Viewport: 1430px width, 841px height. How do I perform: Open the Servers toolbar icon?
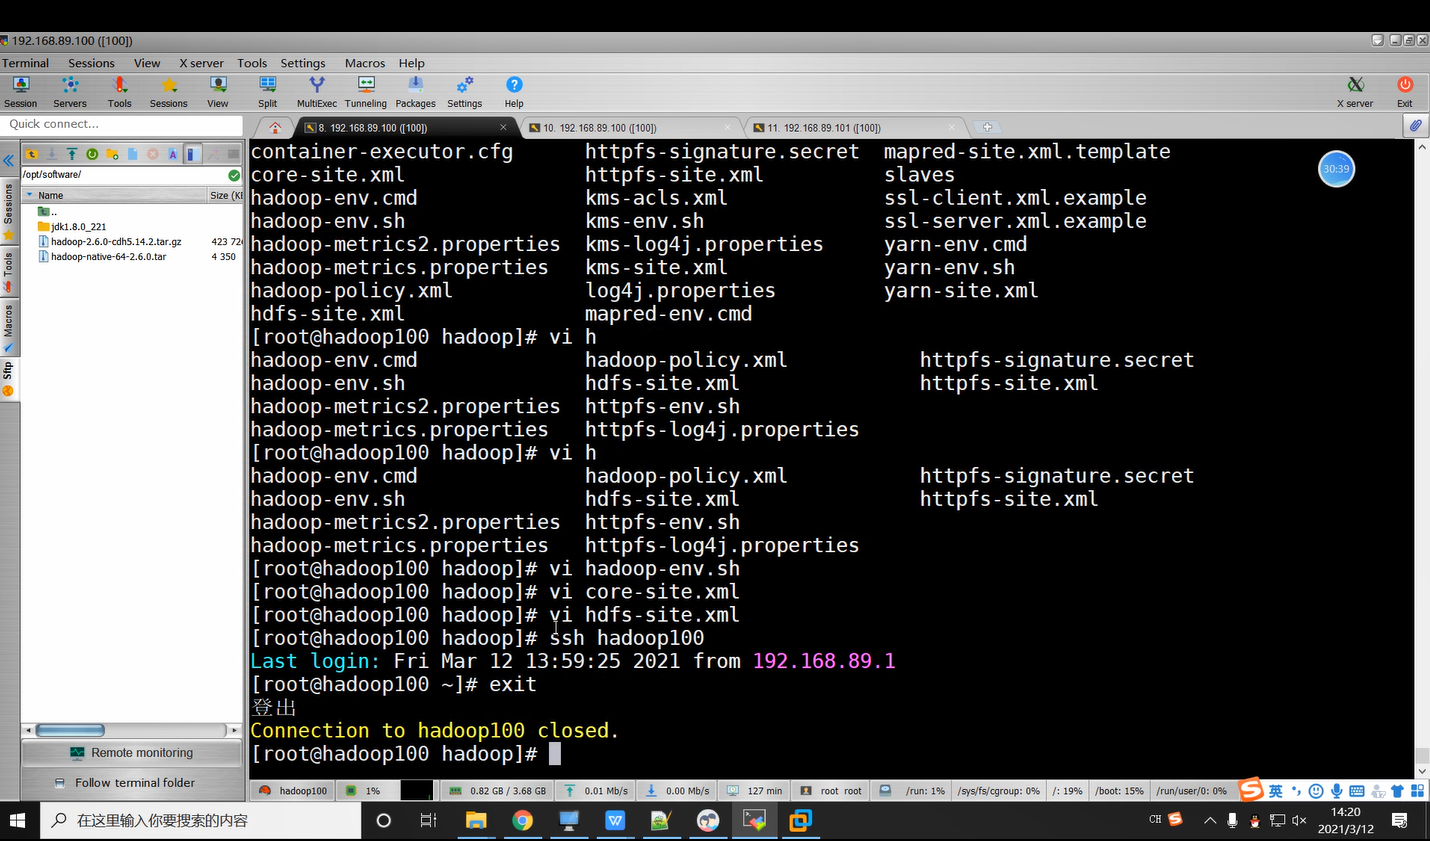(70, 91)
